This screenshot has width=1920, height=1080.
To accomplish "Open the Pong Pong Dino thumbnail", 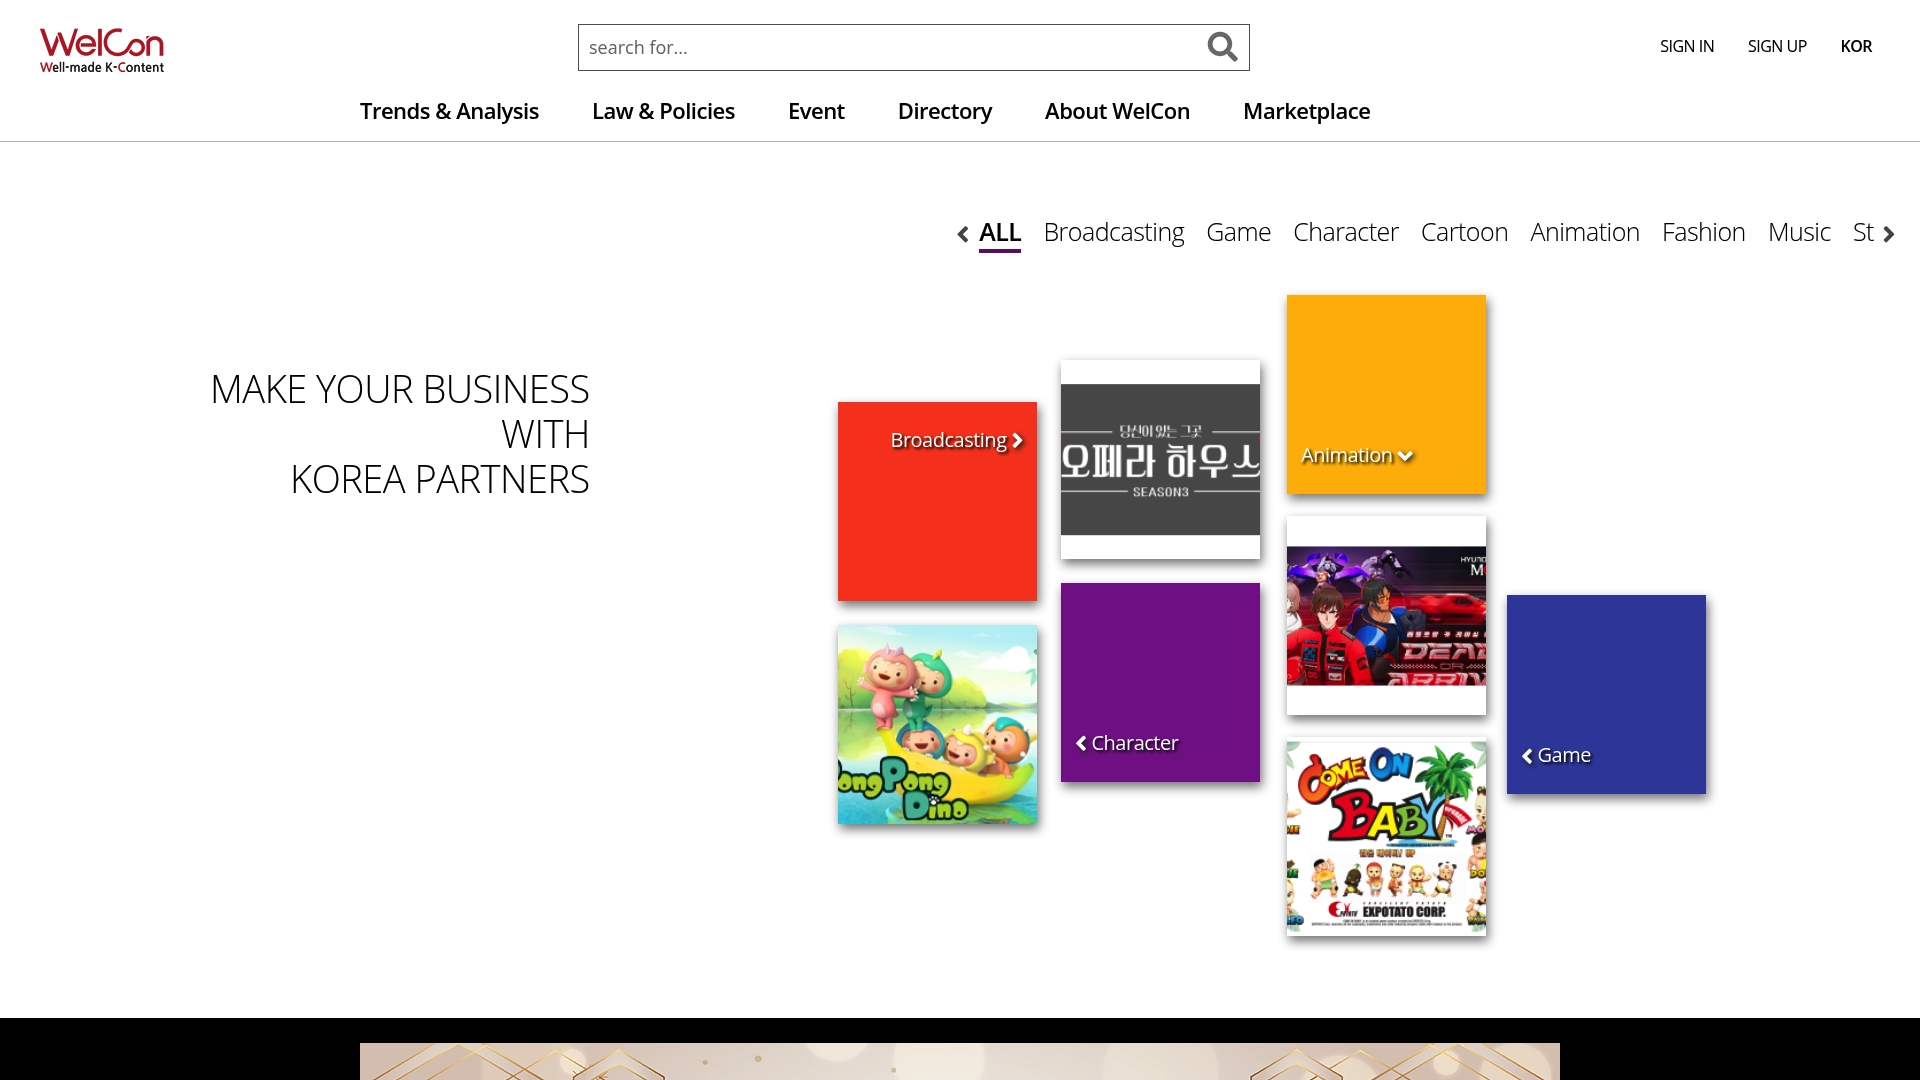I will click(x=937, y=725).
